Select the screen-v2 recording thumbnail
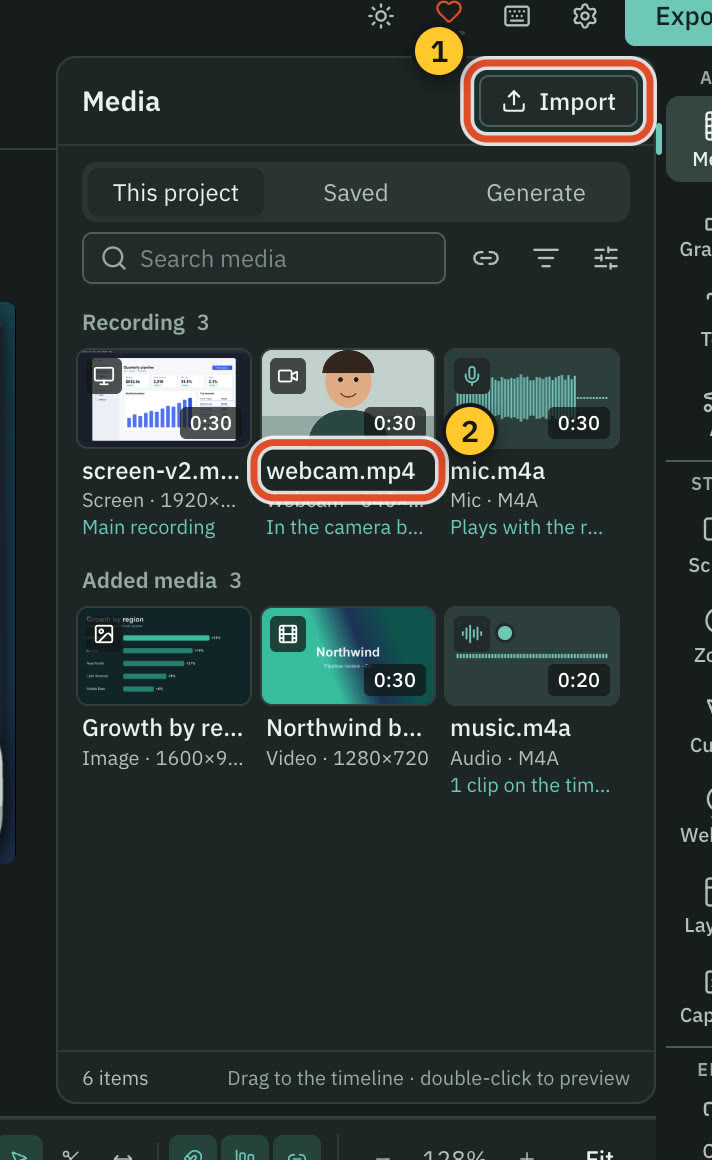This screenshot has width=712, height=1160. [x=164, y=398]
